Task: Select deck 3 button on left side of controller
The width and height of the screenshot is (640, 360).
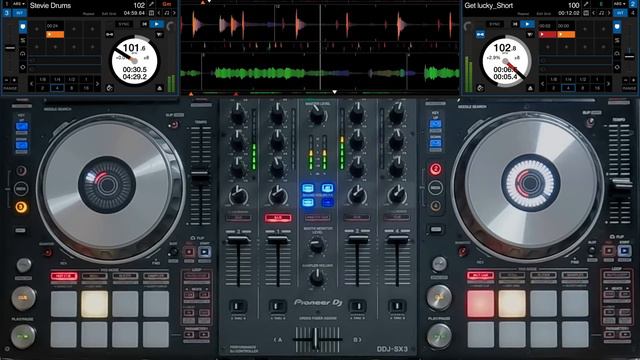Action: pyautogui.click(x=21, y=207)
